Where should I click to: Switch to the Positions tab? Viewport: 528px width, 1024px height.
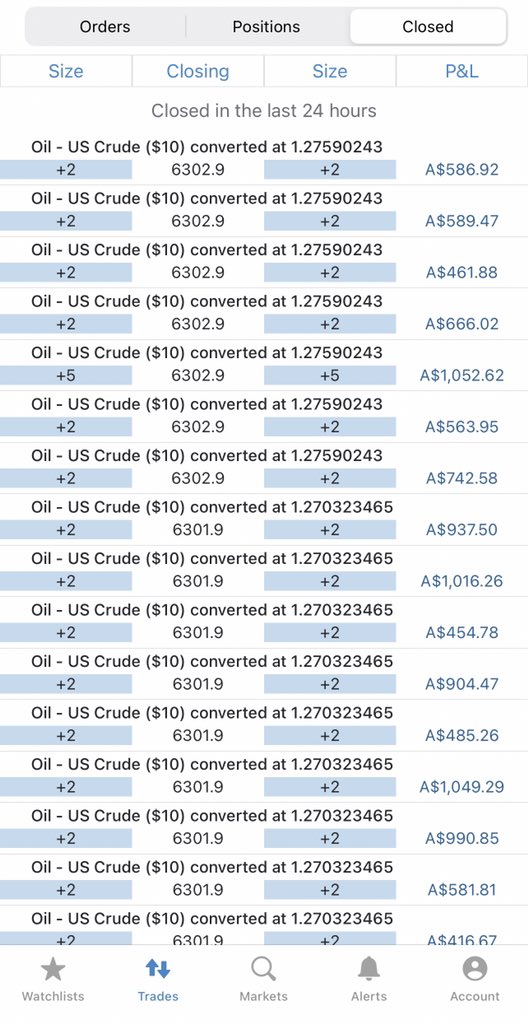tap(267, 27)
